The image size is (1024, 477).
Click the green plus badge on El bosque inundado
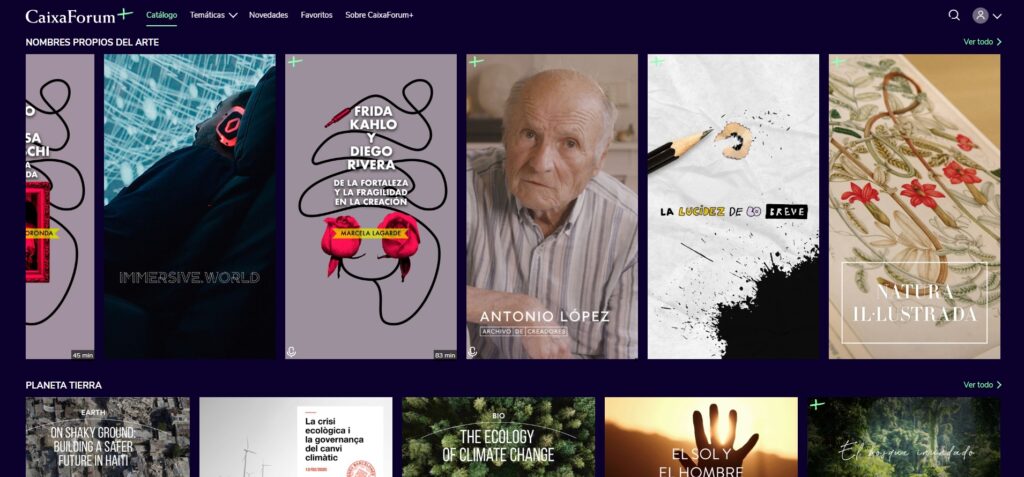click(816, 404)
